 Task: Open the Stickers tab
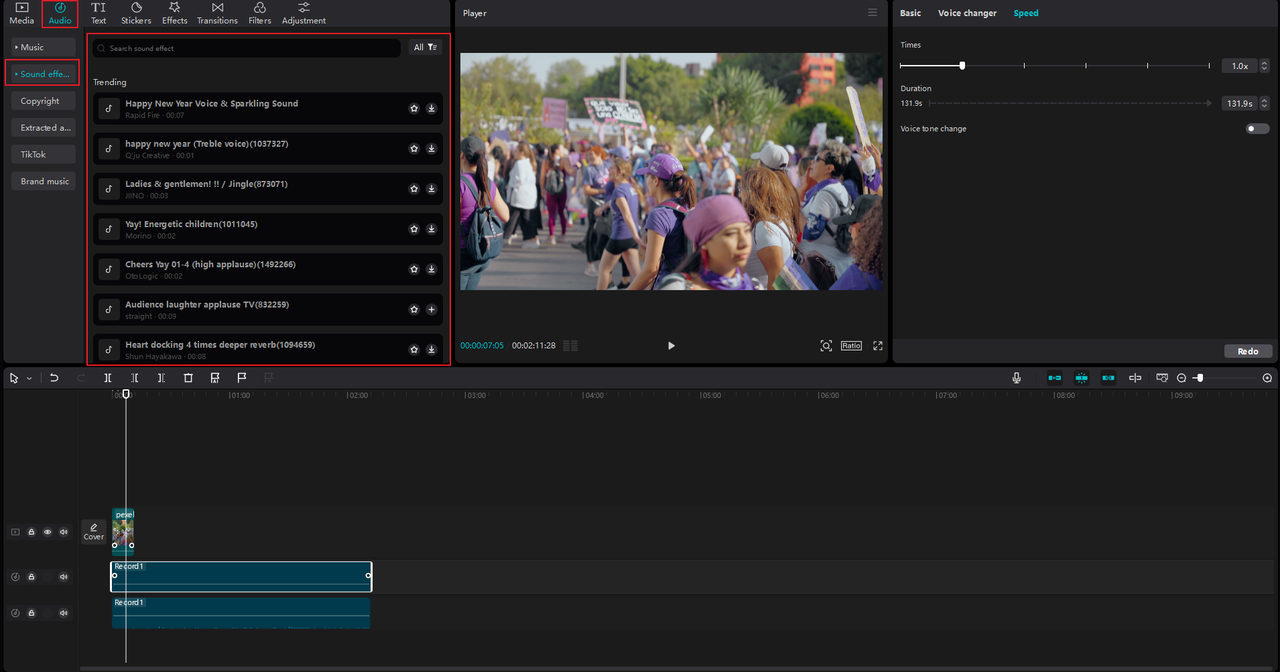point(136,13)
